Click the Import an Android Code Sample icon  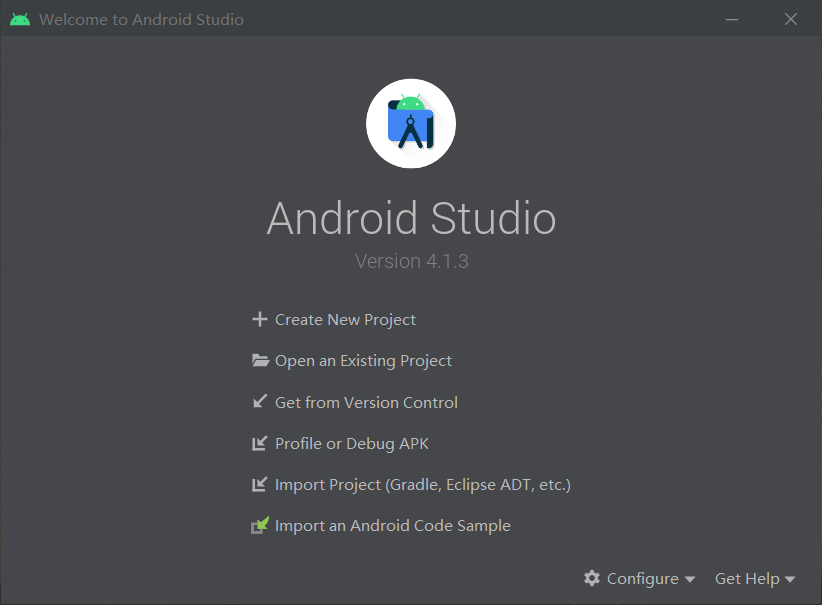coord(260,525)
